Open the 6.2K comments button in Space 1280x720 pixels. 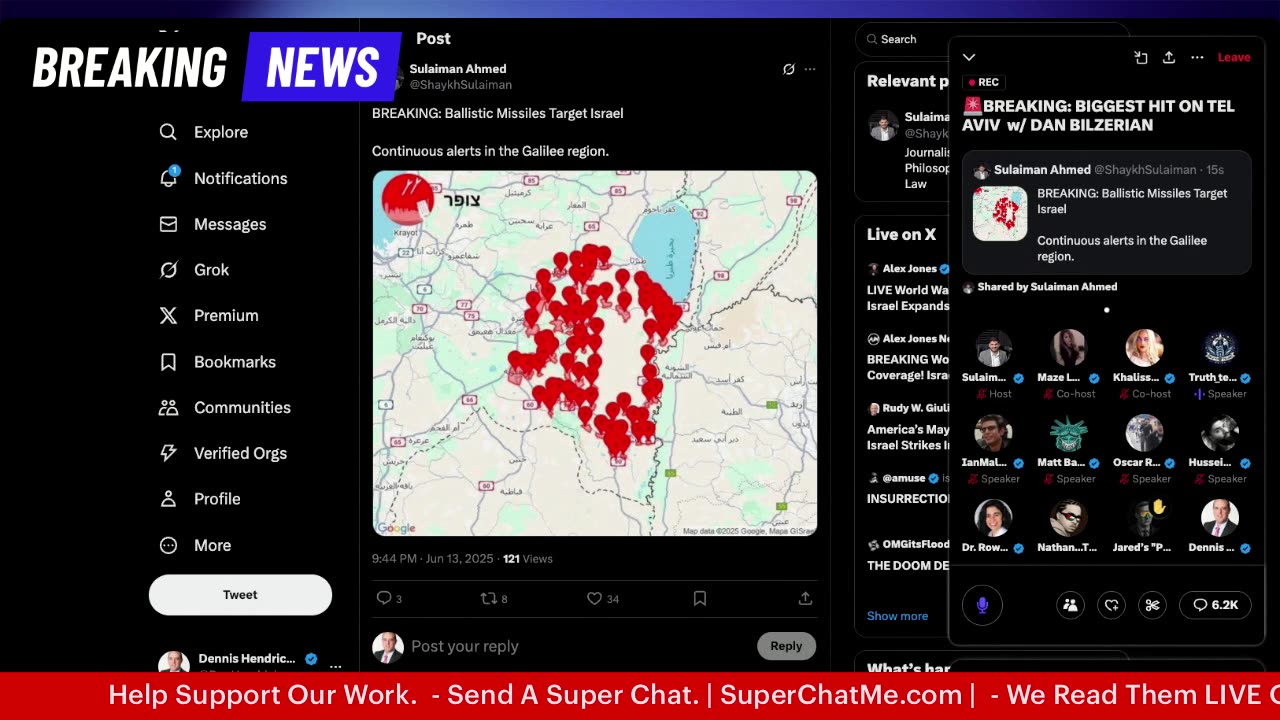(1215, 605)
